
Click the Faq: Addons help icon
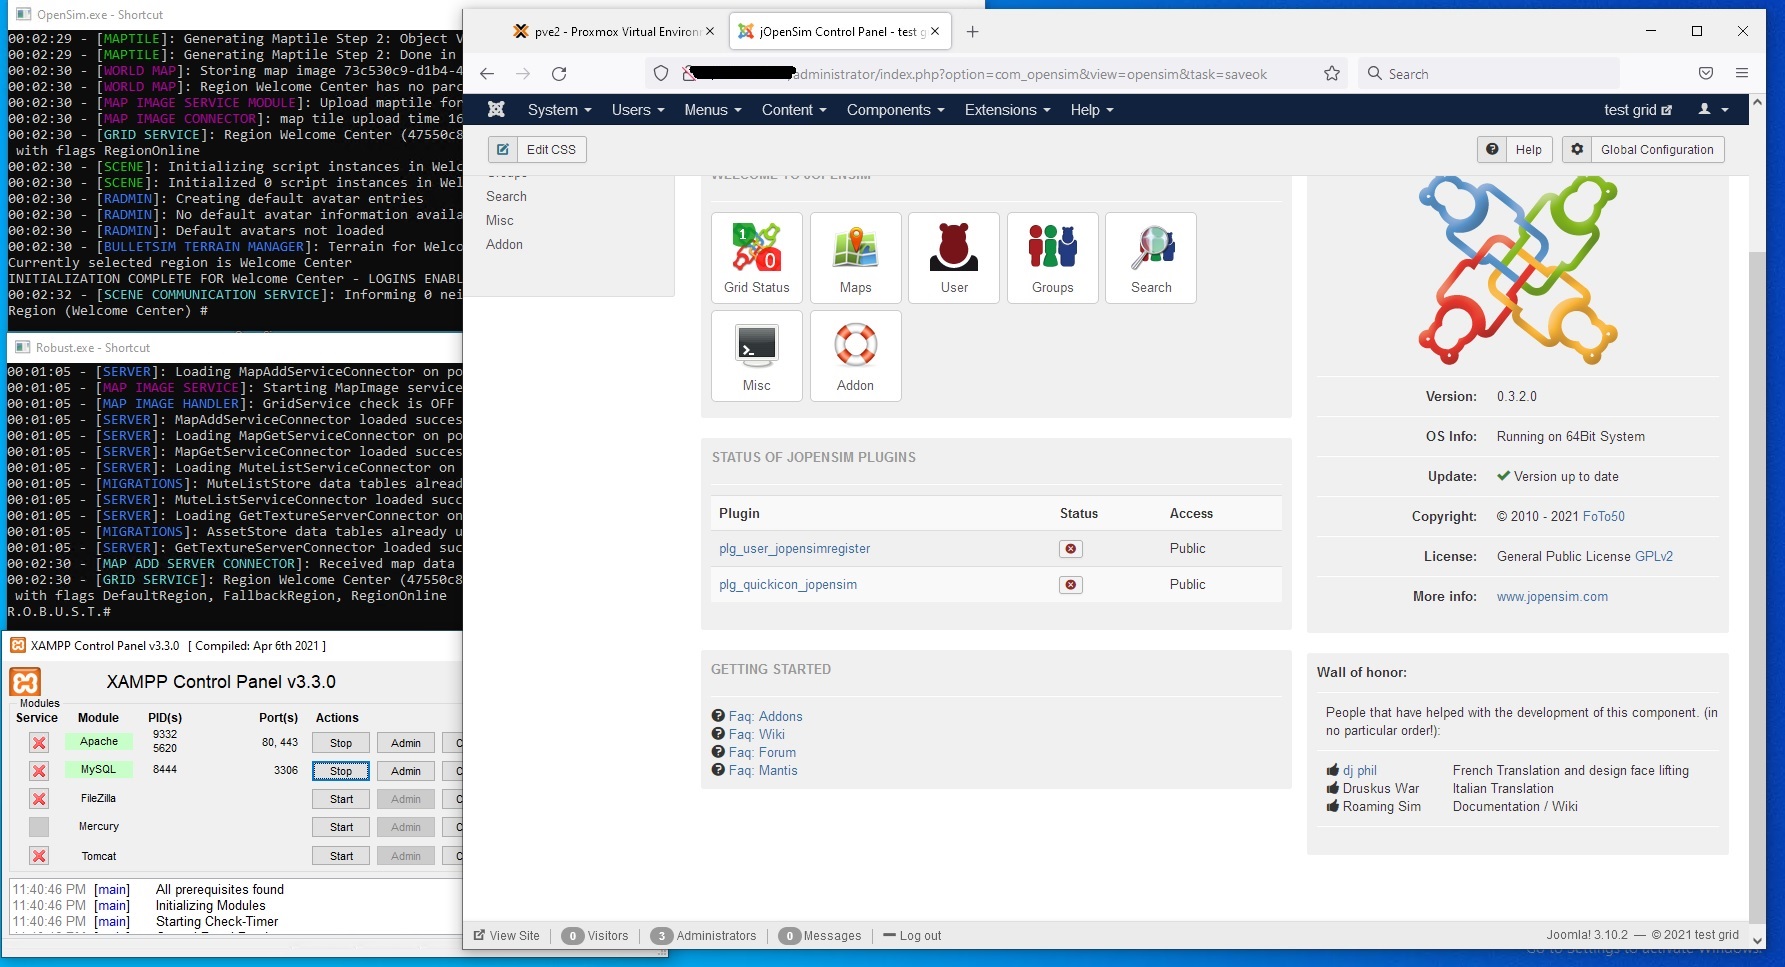[x=718, y=716]
